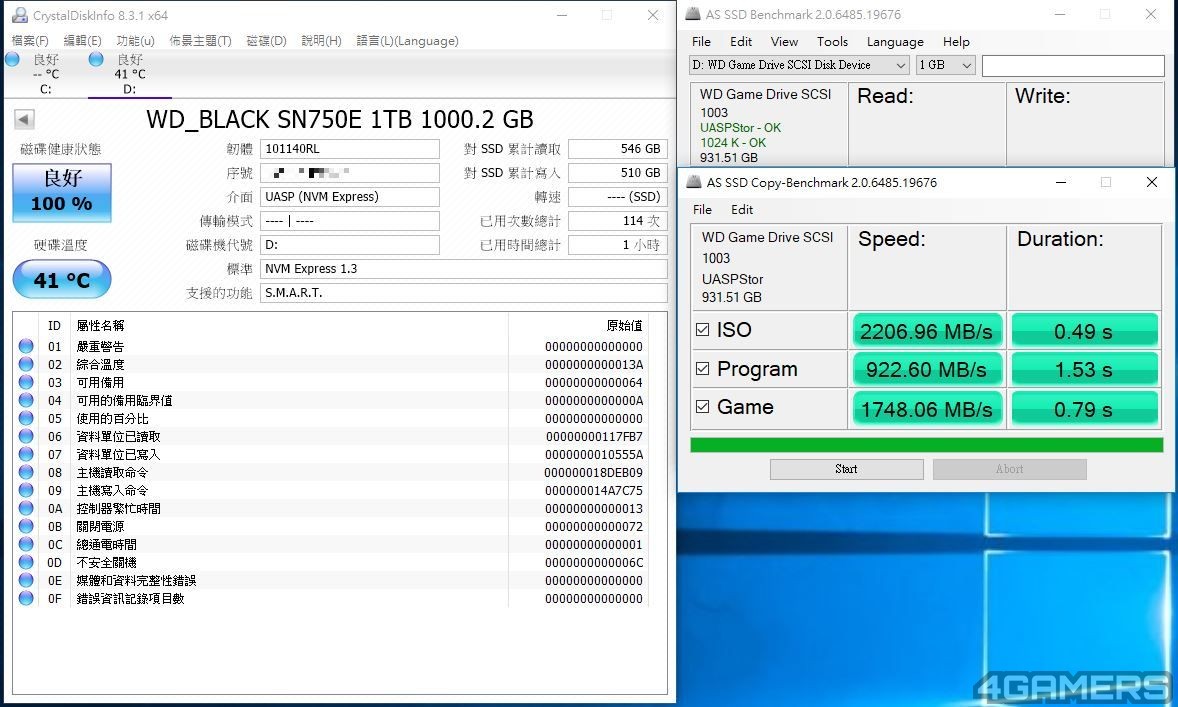
Task: Click the total host writes field 510 GB
Action: (618, 173)
